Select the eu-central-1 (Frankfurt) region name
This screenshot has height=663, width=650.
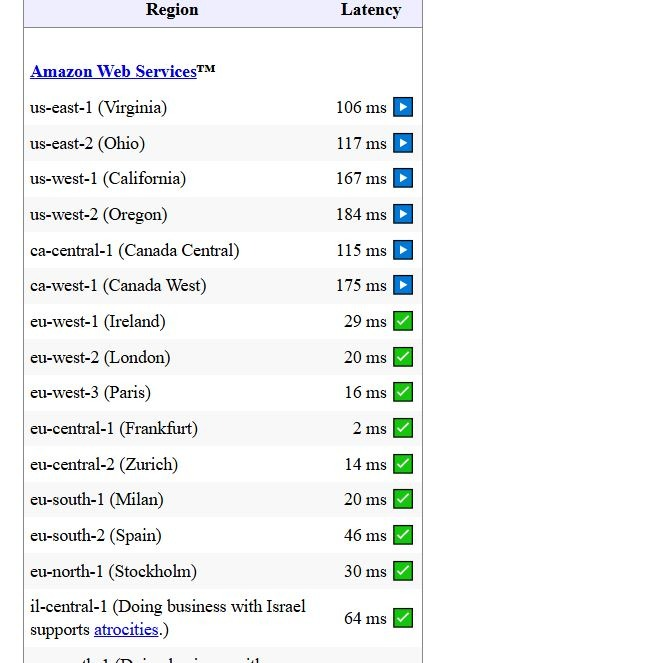[x=114, y=428]
